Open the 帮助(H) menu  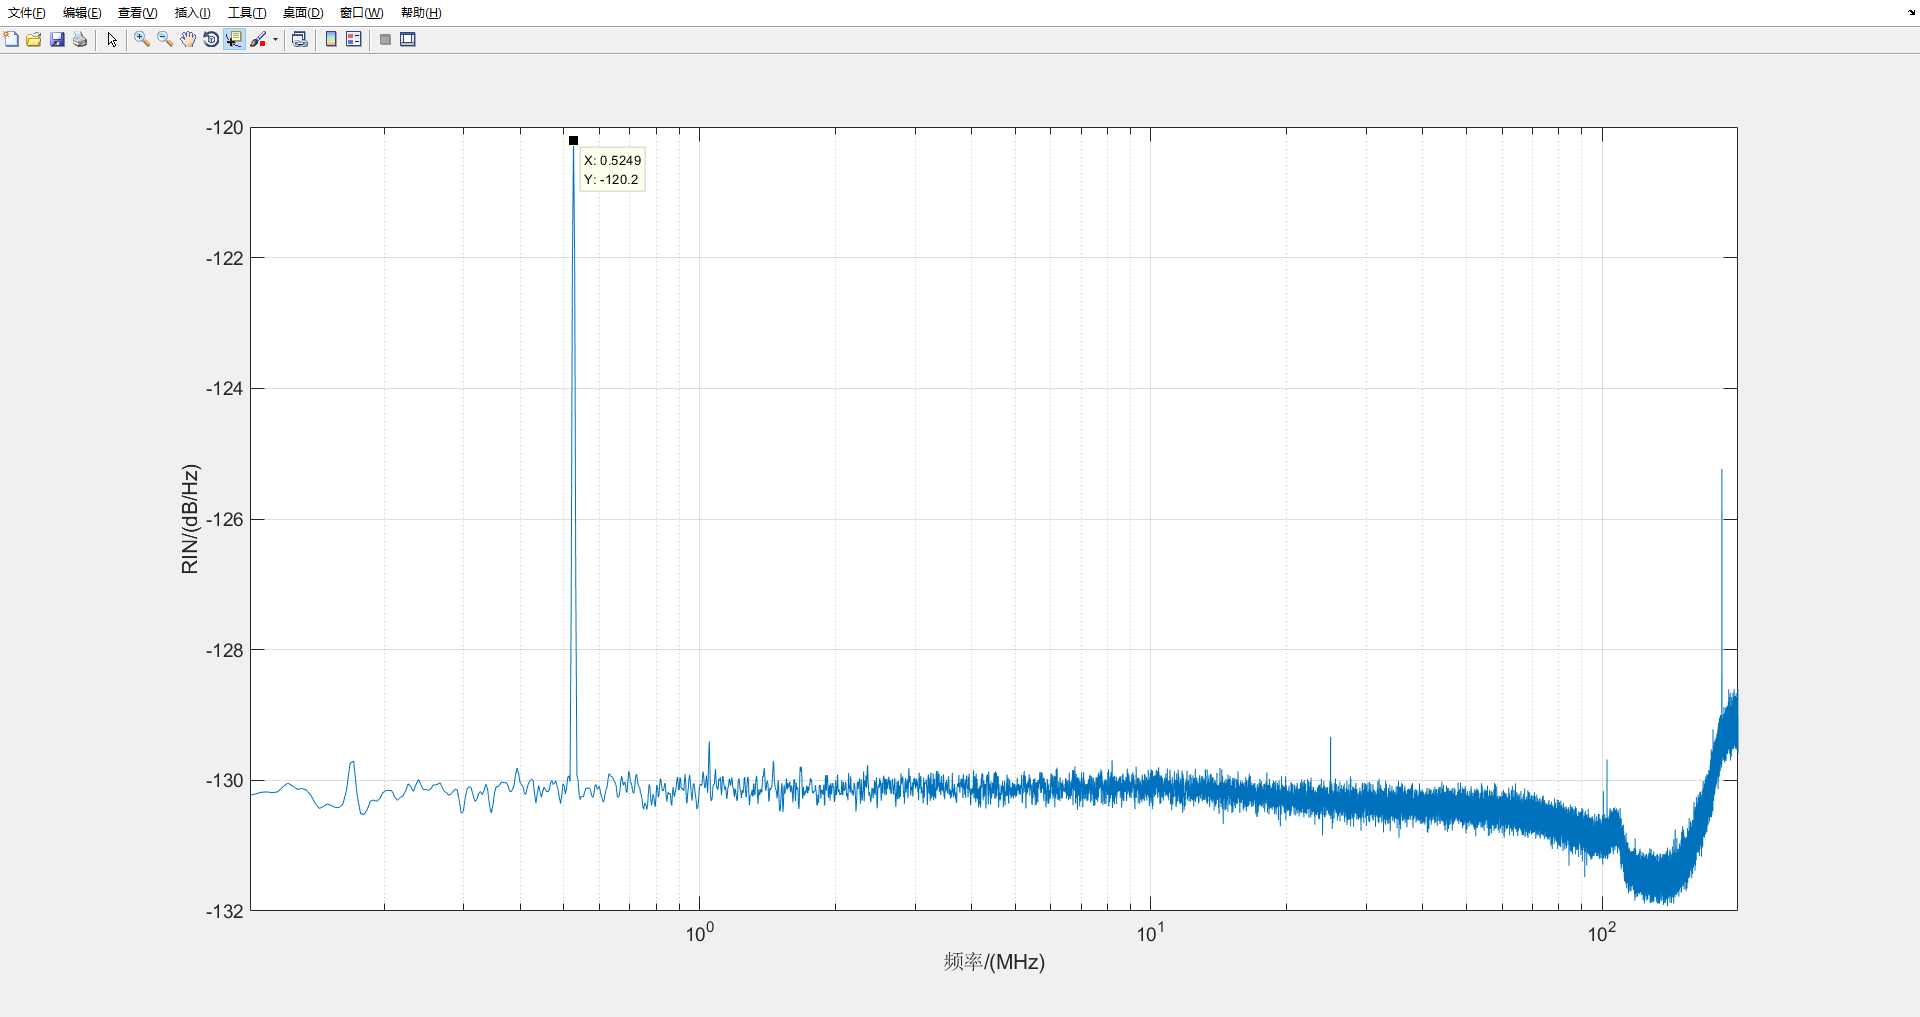(x=421, y=13)
